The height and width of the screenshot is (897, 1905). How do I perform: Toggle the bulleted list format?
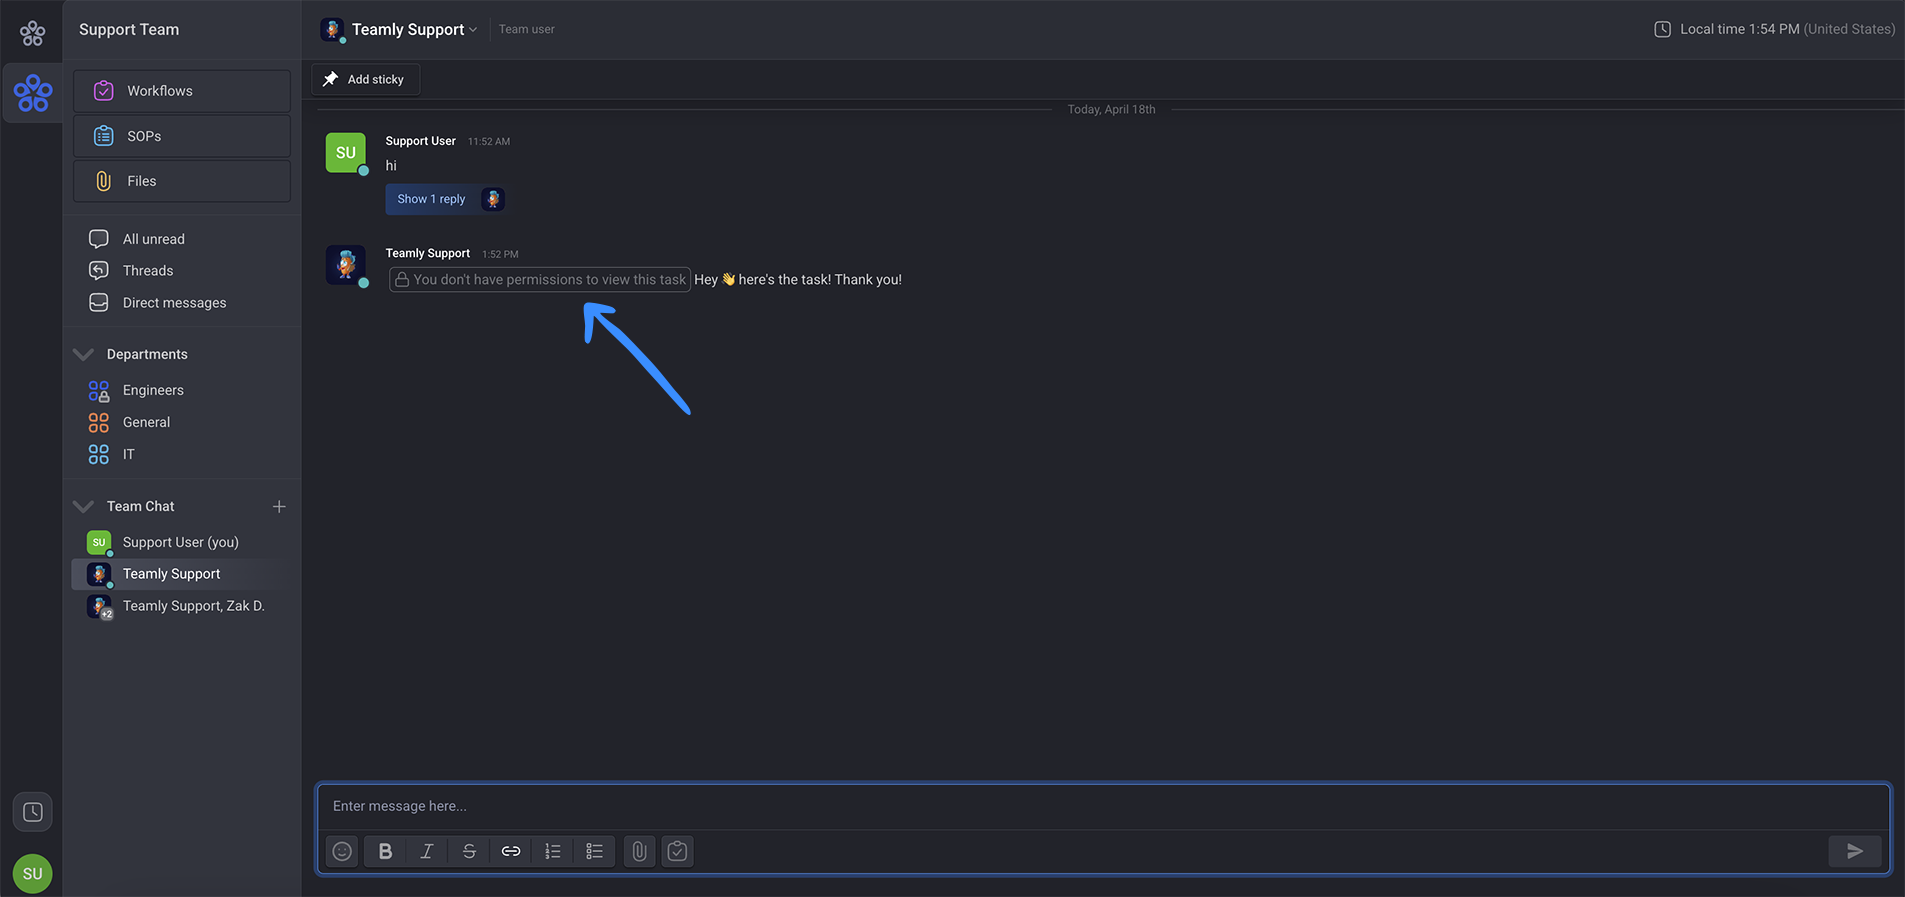click(595, 851)
